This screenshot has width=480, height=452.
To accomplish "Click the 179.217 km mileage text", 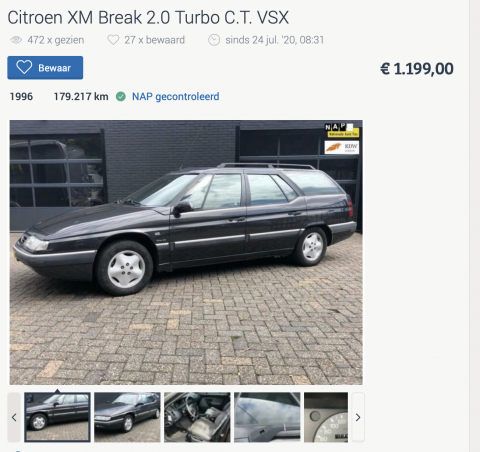I will [x=81, y=97].
